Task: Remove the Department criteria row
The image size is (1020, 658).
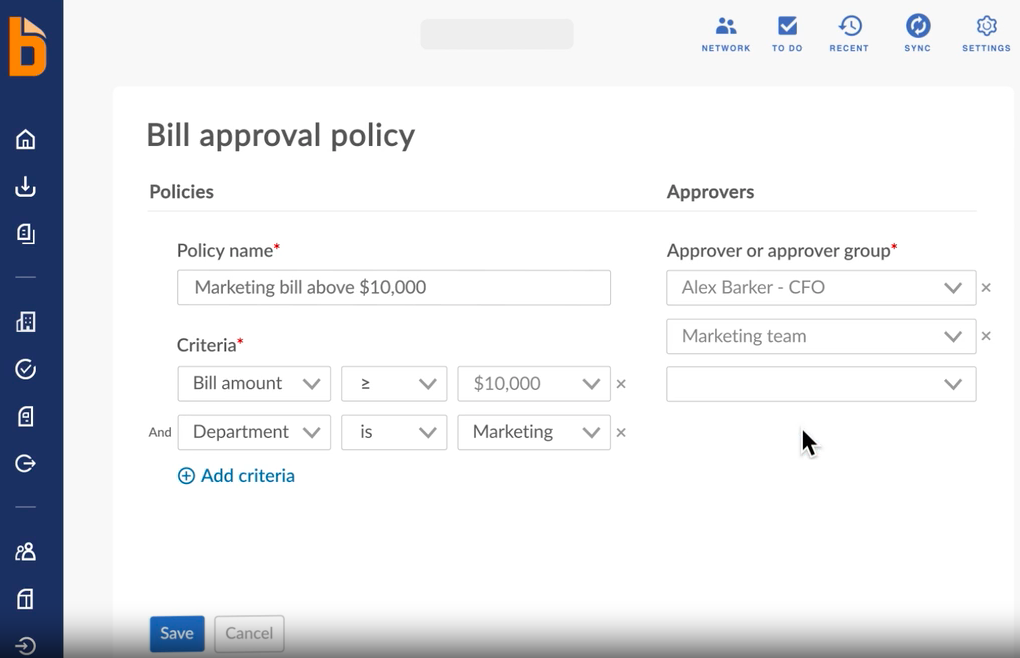Action: click(621, 432)
